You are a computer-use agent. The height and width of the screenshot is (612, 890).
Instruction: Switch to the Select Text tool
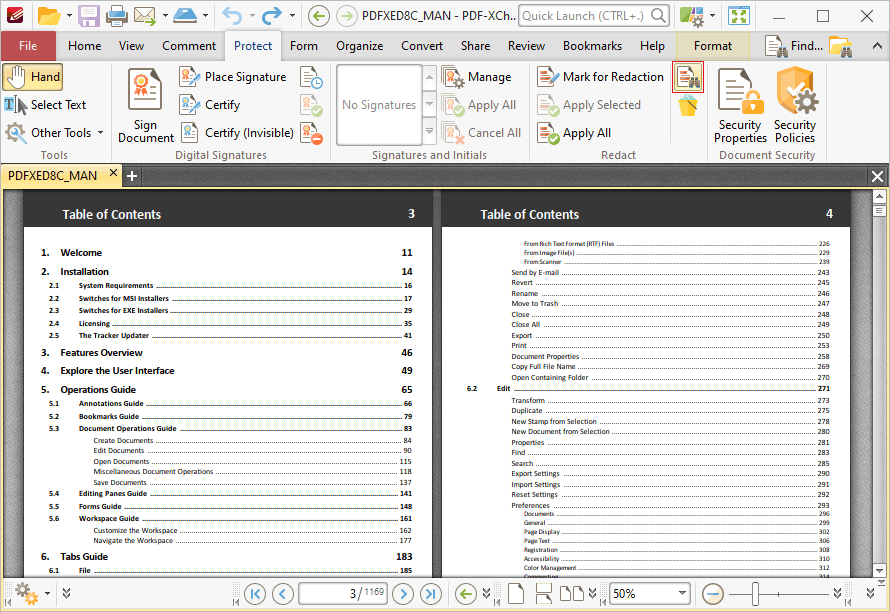tap(45, 104)
